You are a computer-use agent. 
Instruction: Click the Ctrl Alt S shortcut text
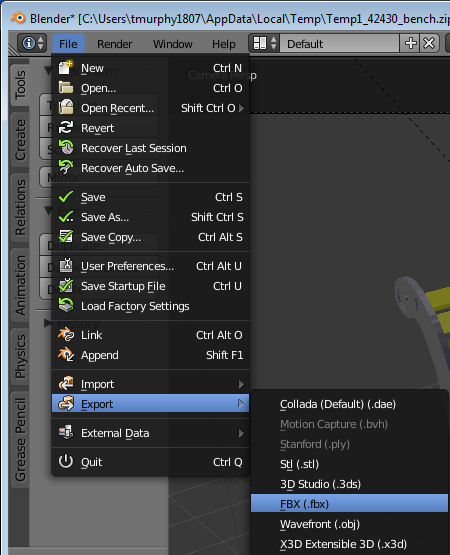[x=220, y=237]
